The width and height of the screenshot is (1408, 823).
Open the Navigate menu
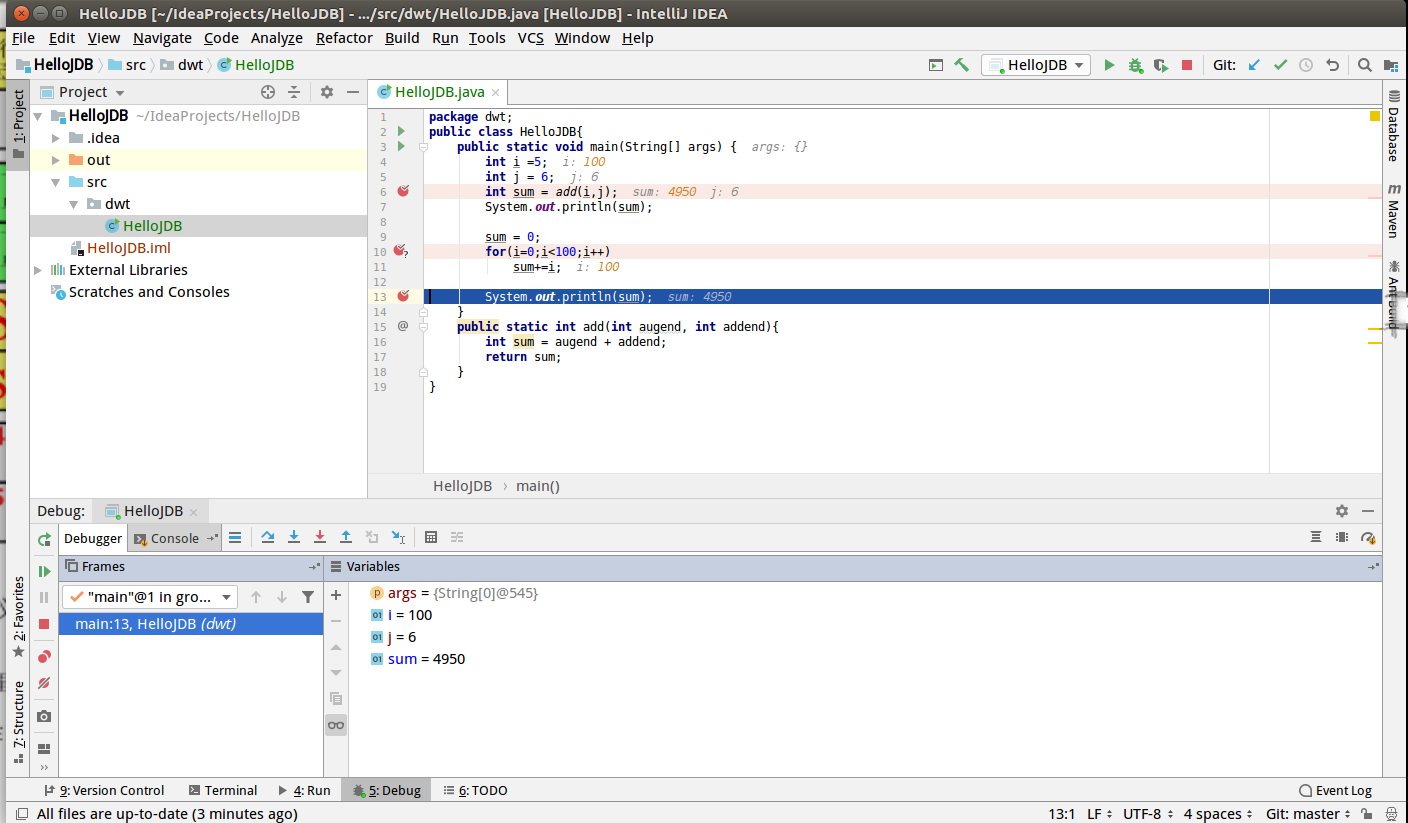pos(162,38)
